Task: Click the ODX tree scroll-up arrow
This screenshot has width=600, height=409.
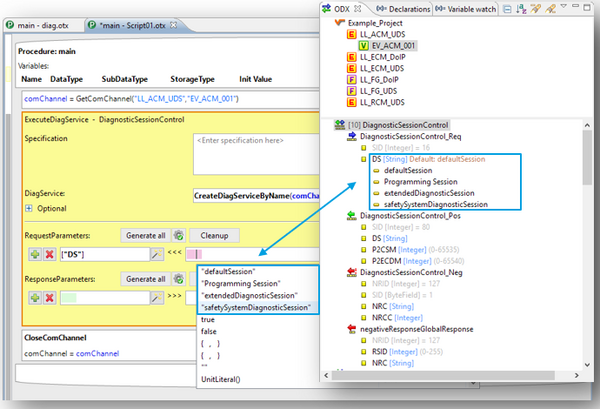Action: coord(587,125)
